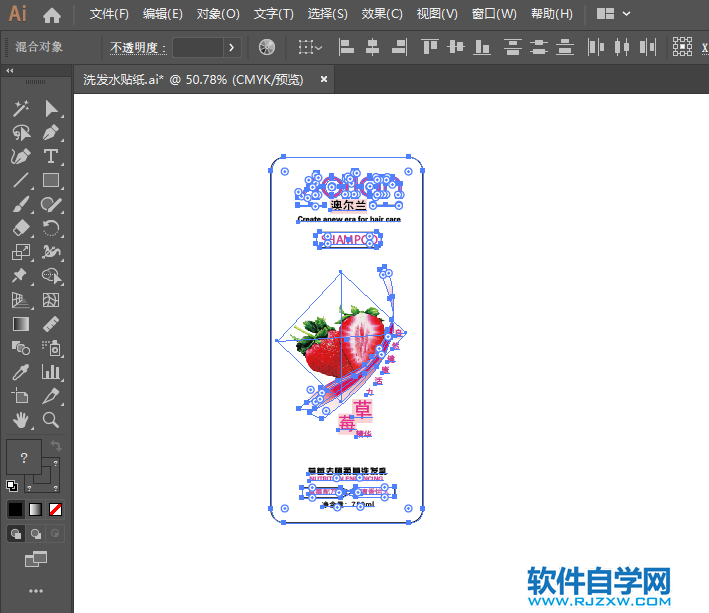The height and width of the screenshot is (613, 709).
Task: Select the Direct Selection arrow tool
Action: pyautogui.click(x=51, y=108)
